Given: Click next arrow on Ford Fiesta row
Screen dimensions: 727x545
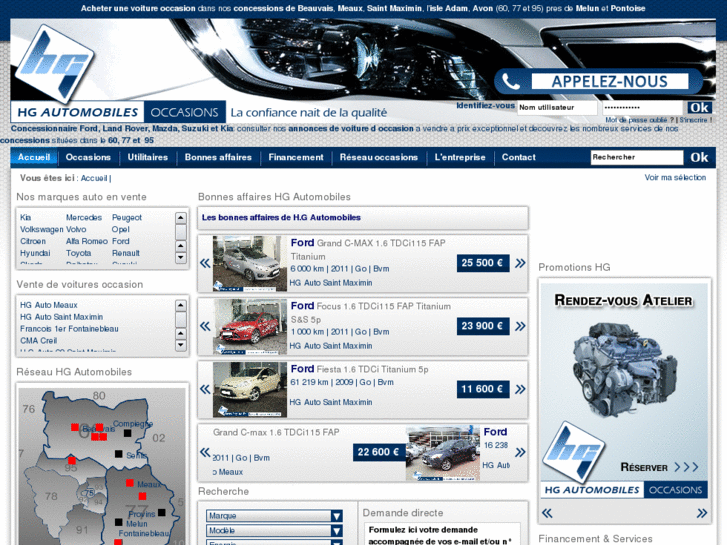Looking at the screenshot, I should pos(520,389).
